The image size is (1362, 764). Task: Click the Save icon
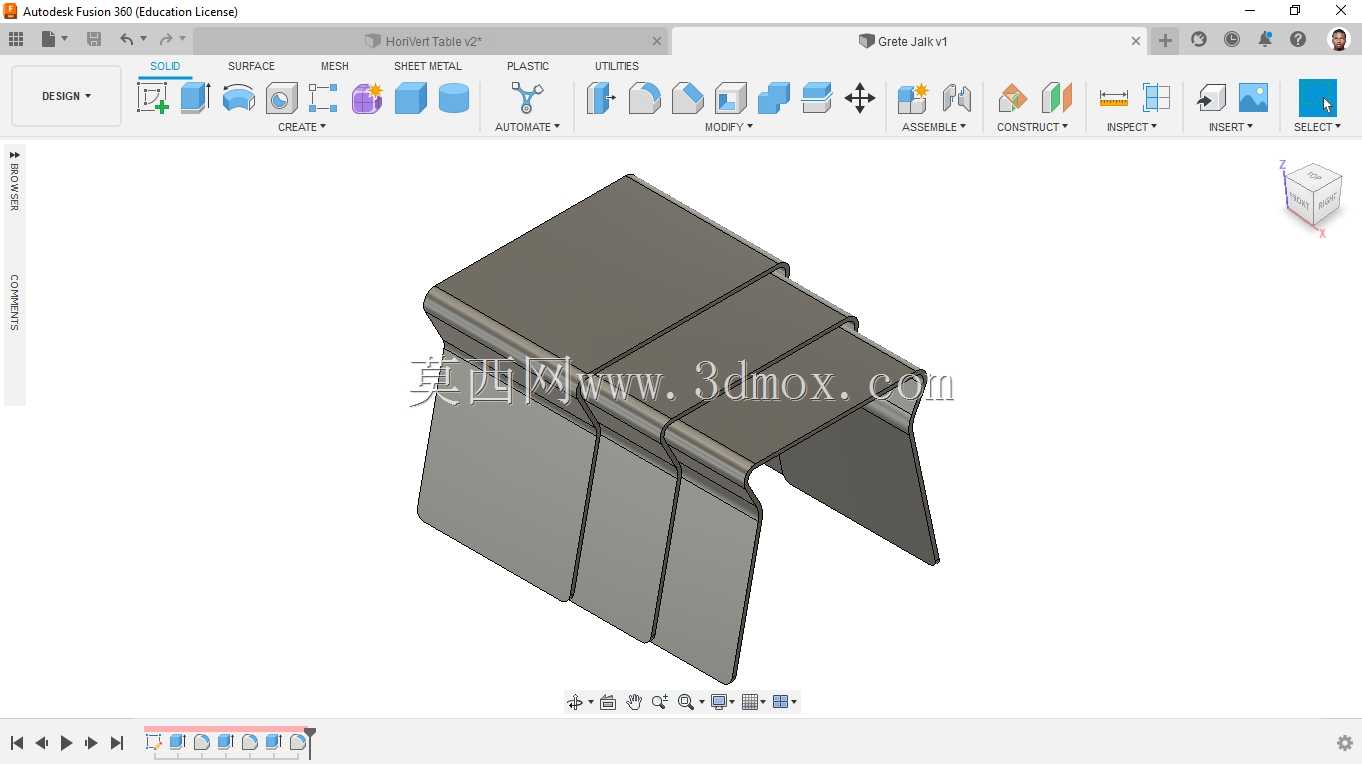[x=94, y=39]
